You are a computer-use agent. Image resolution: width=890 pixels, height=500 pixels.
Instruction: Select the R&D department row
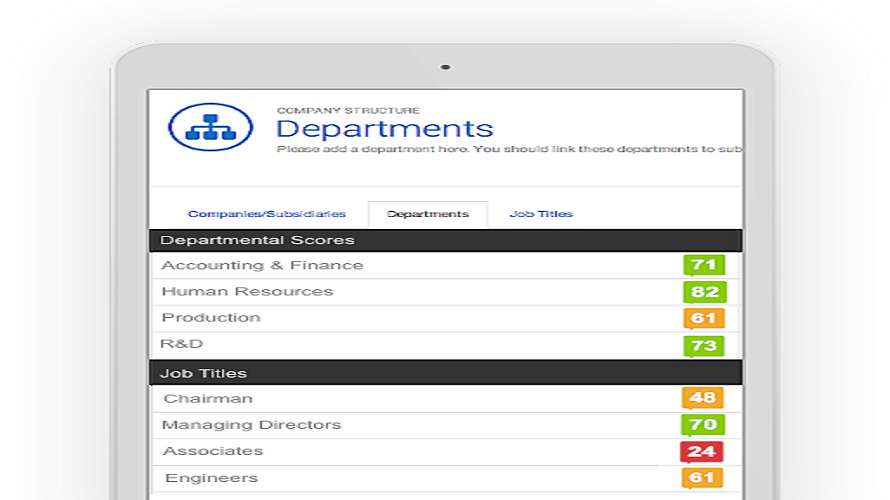click(446, 344)
